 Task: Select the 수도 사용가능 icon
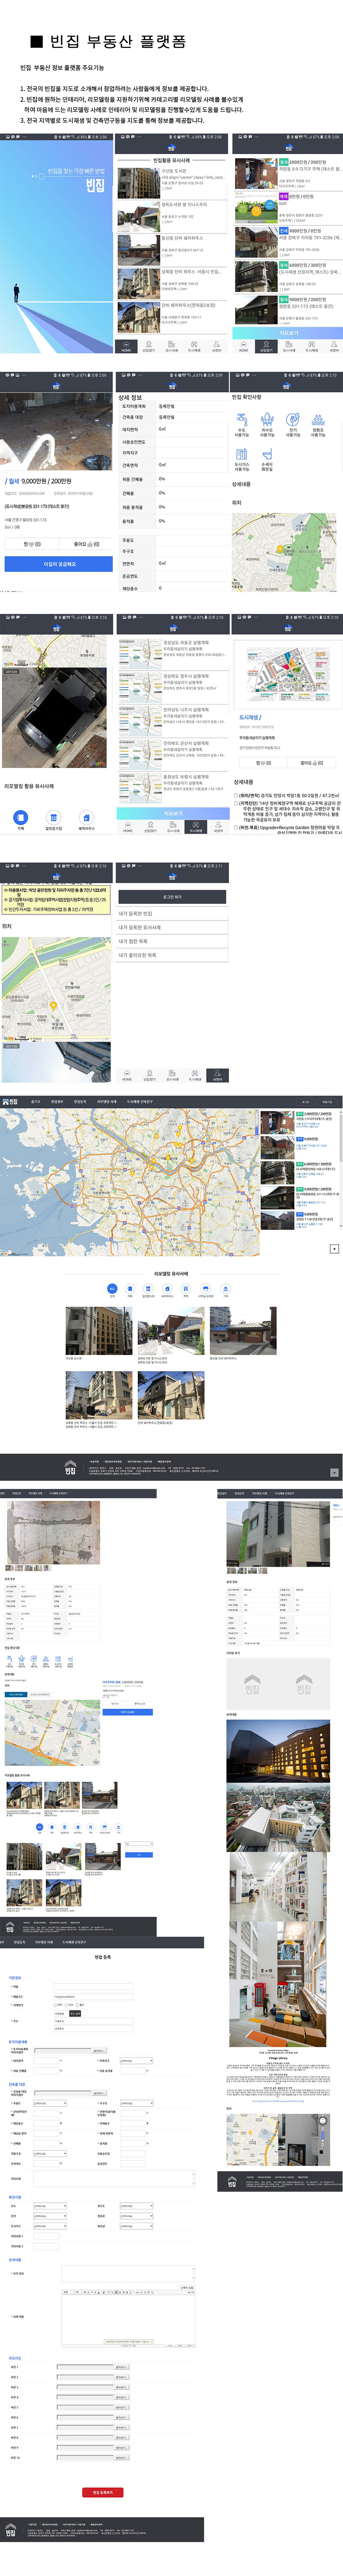(x=242, y=425)
